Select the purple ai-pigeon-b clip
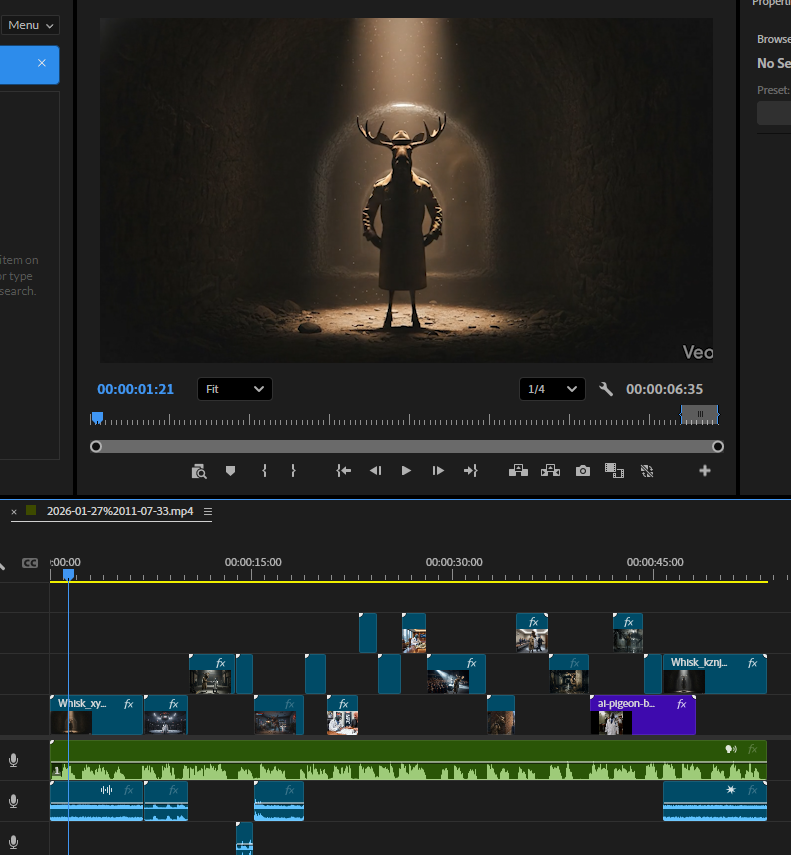 (x=643, y=715)
